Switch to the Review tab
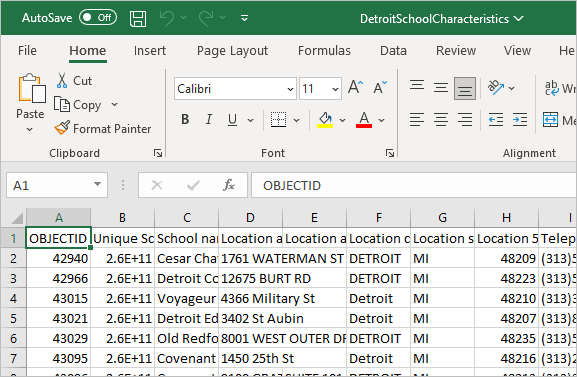Image resolution: width=577 pixels, height=377 pixels. [x=456, y=50]
